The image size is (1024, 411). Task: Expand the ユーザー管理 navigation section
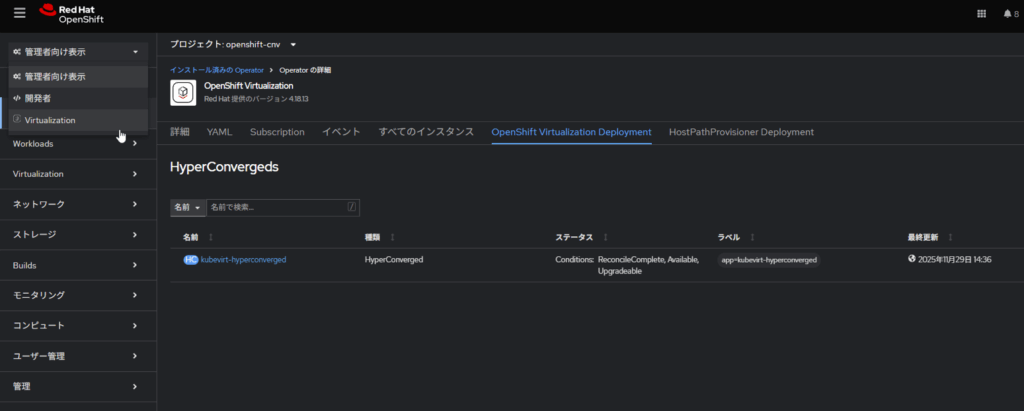coord(78,356)
